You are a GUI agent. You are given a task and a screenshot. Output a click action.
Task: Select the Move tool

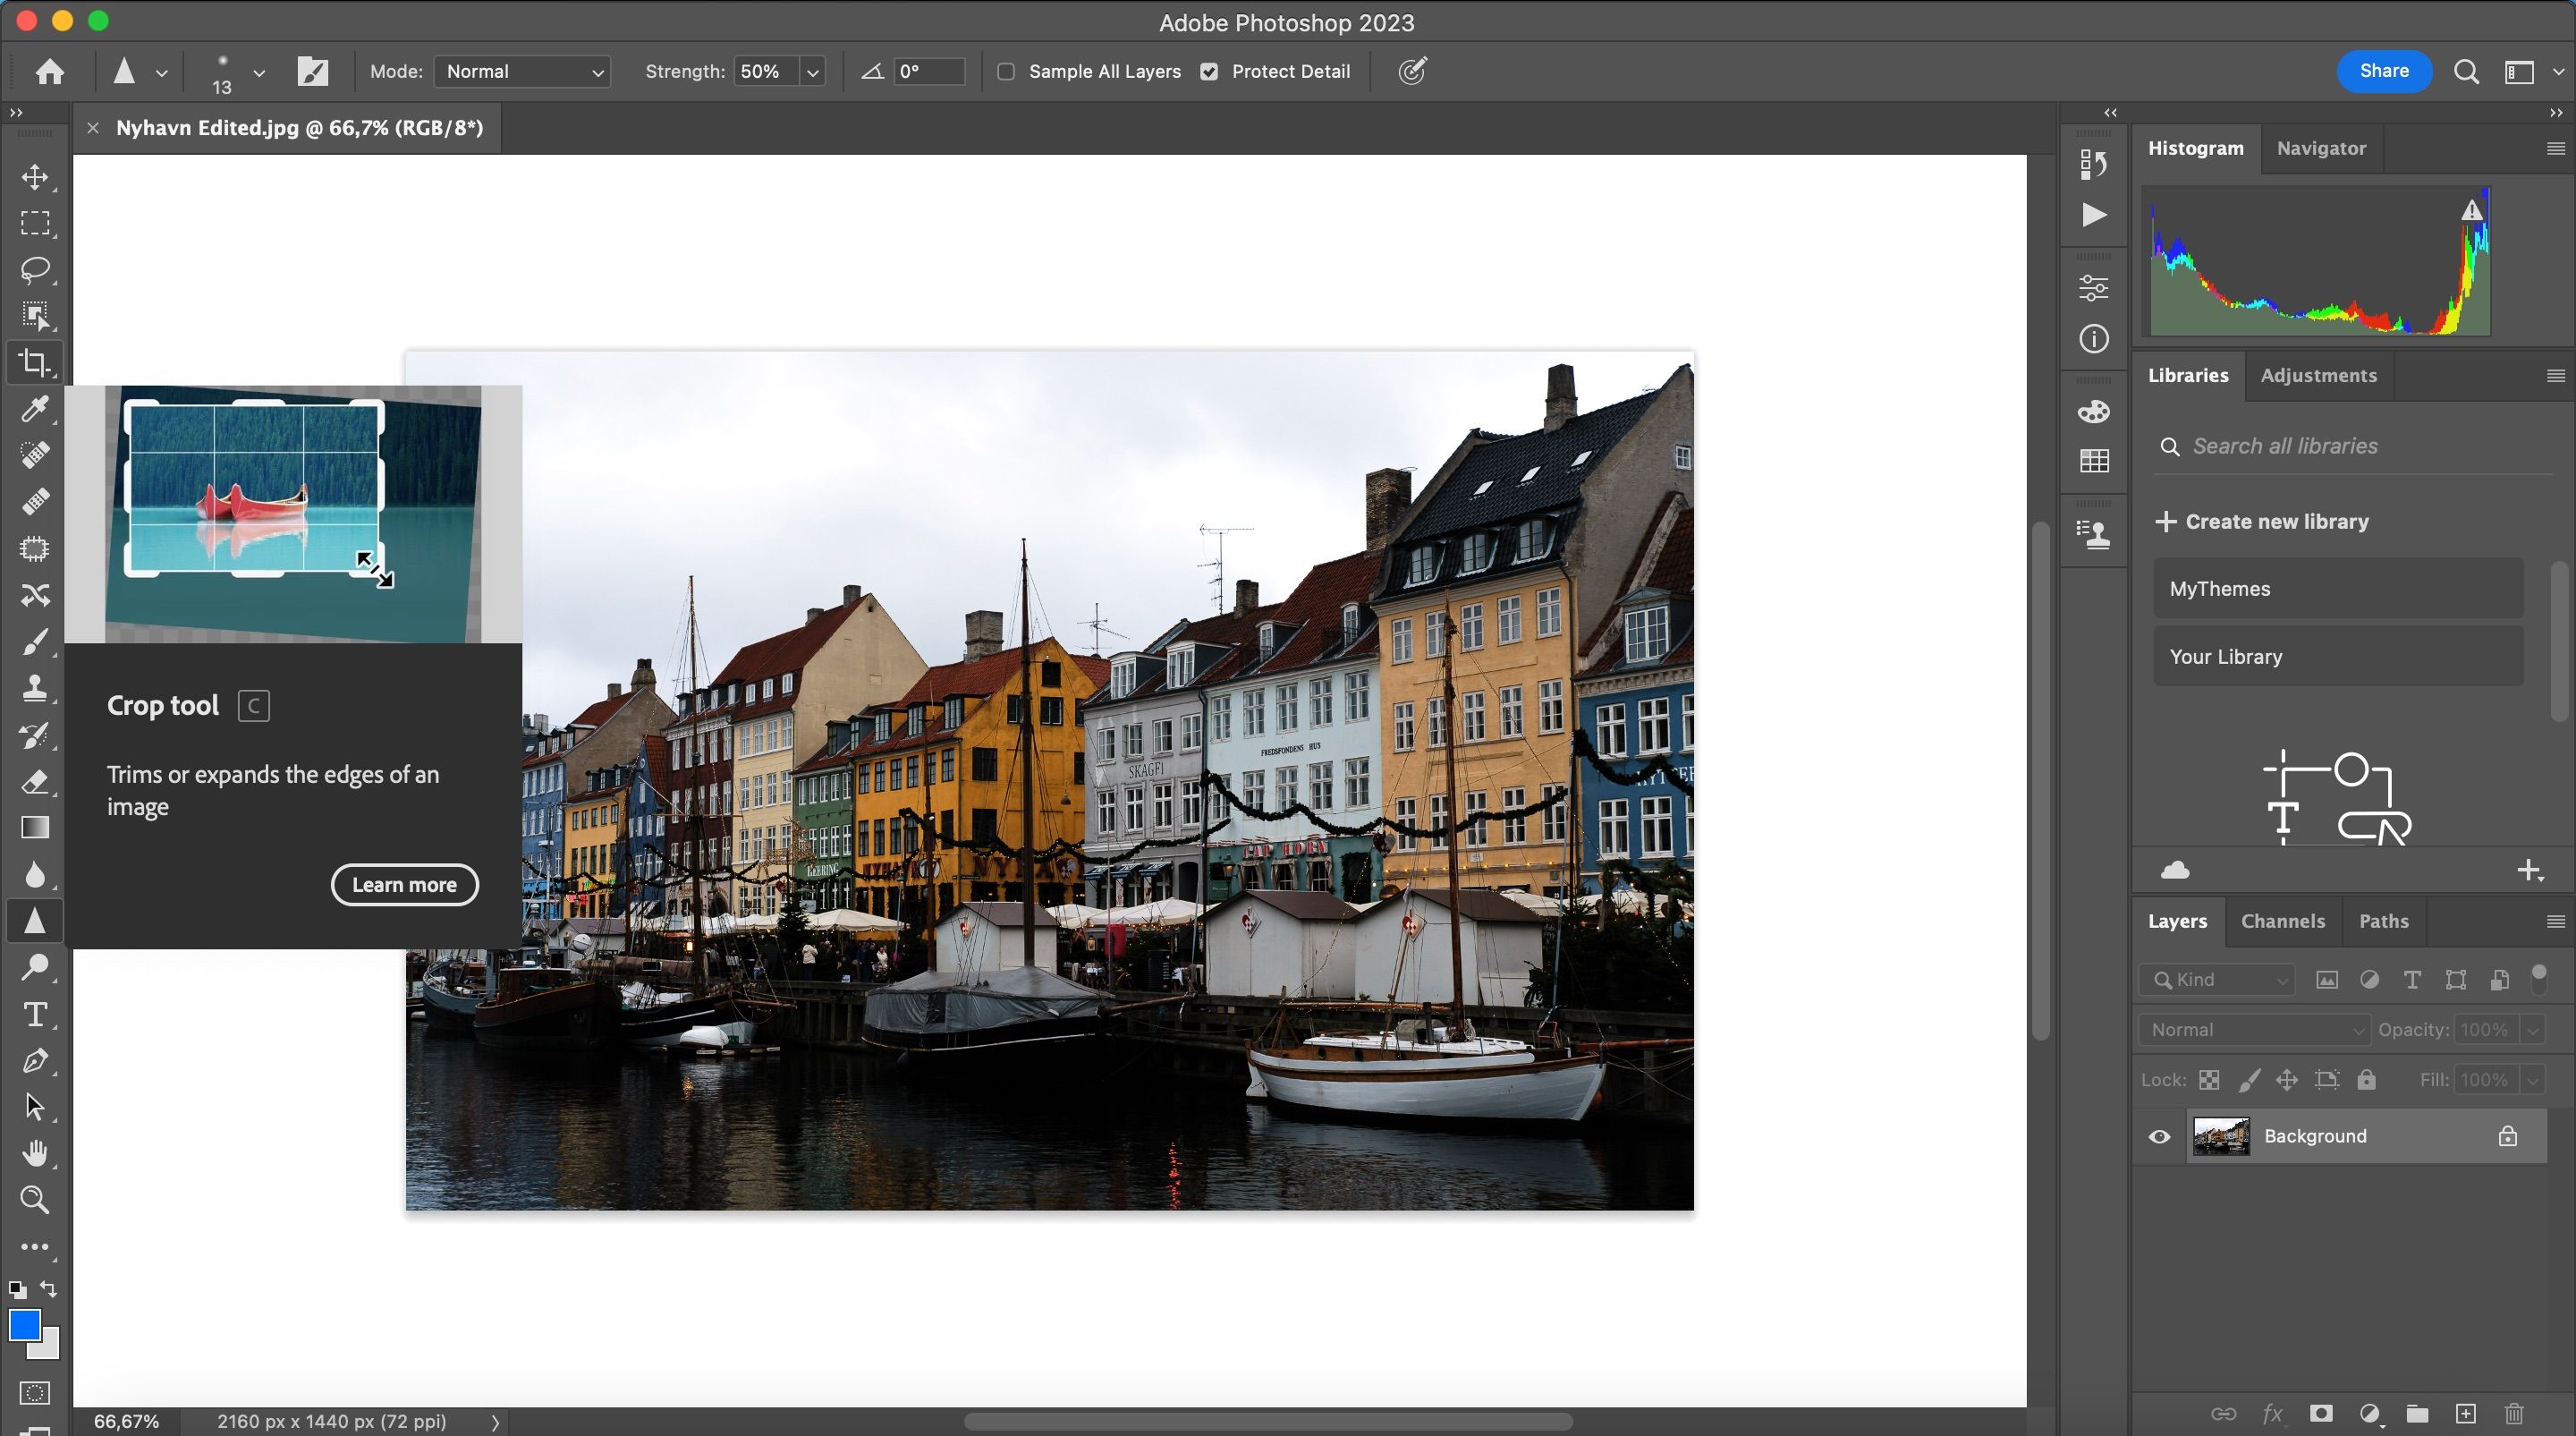(36, 178)
